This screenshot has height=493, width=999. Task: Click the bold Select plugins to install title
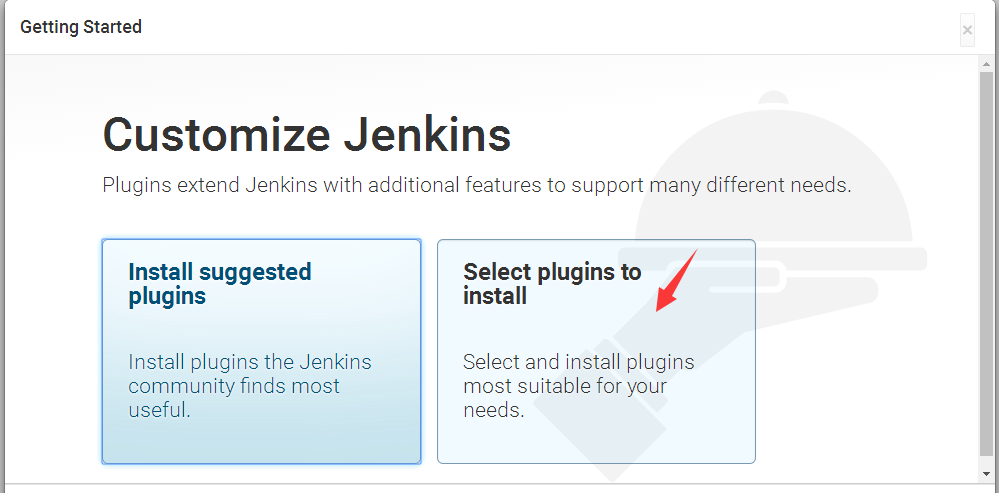(x=552, y=284)
